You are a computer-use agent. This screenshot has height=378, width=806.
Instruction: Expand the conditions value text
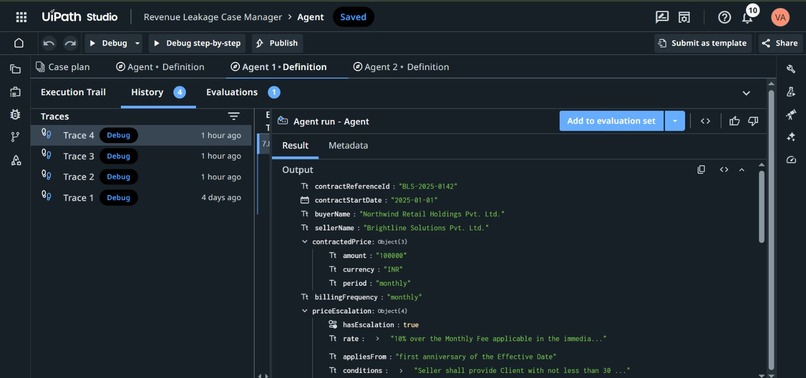click(x=401, y=370)
